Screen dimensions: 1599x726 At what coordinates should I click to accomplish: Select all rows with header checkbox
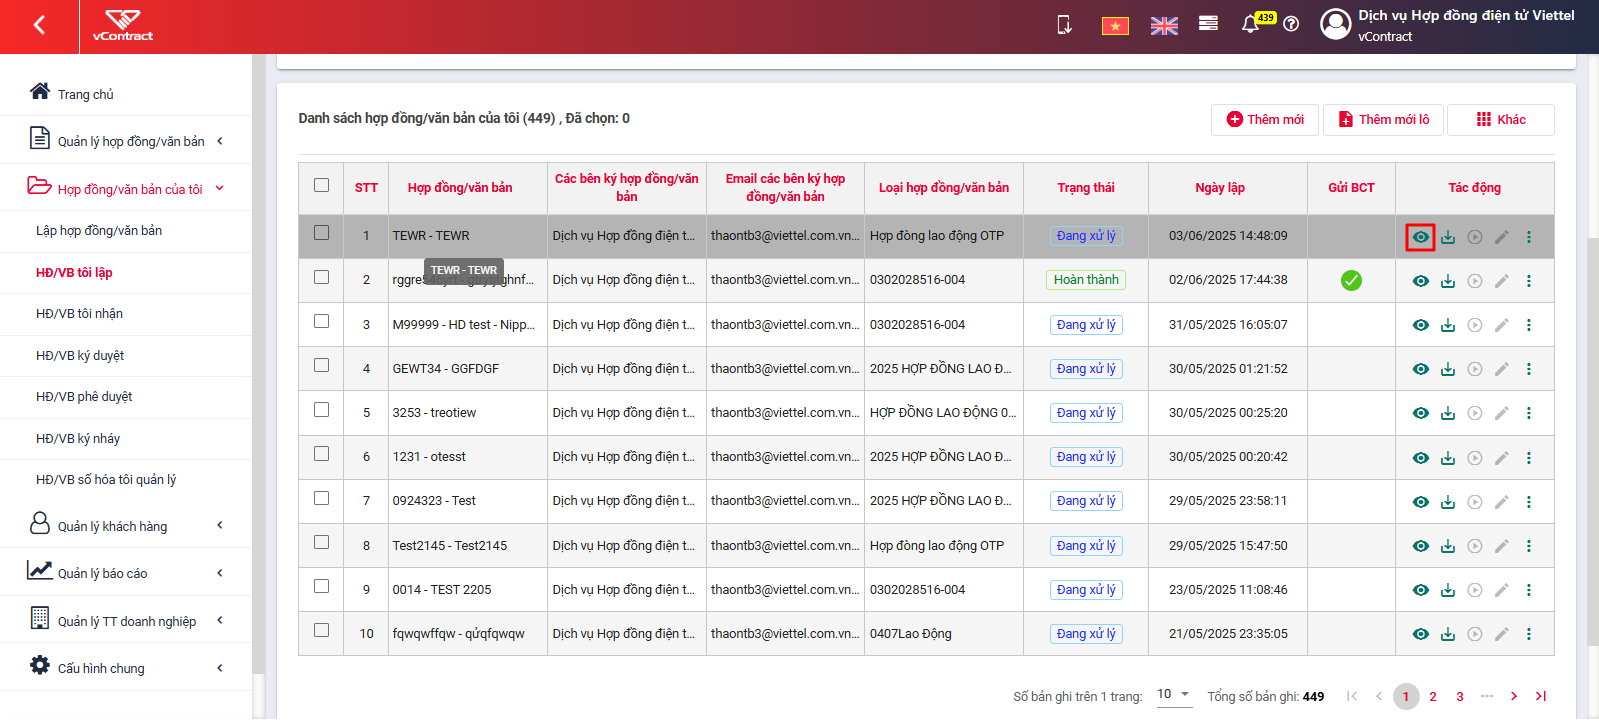click(321, 185)
